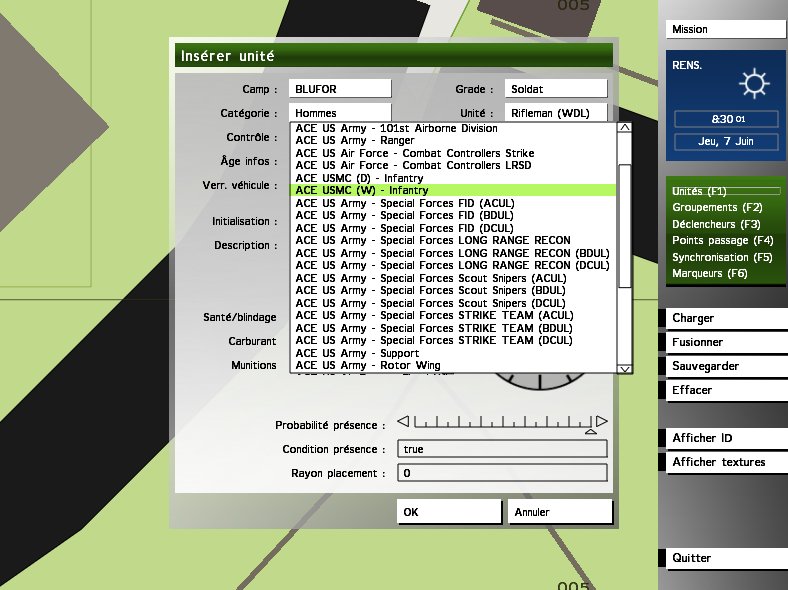Switch to Groupements (F2) mode
The height and width of the screenshot is (590, 788).
(x=717, y=207)
